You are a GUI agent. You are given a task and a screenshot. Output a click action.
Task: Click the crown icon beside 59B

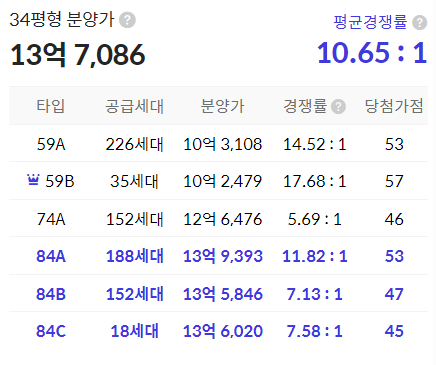pos(33,180)
